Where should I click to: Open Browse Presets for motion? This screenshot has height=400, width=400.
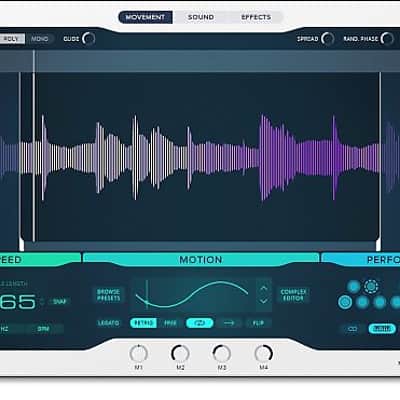pyautogui.click(x=109, y=295)
